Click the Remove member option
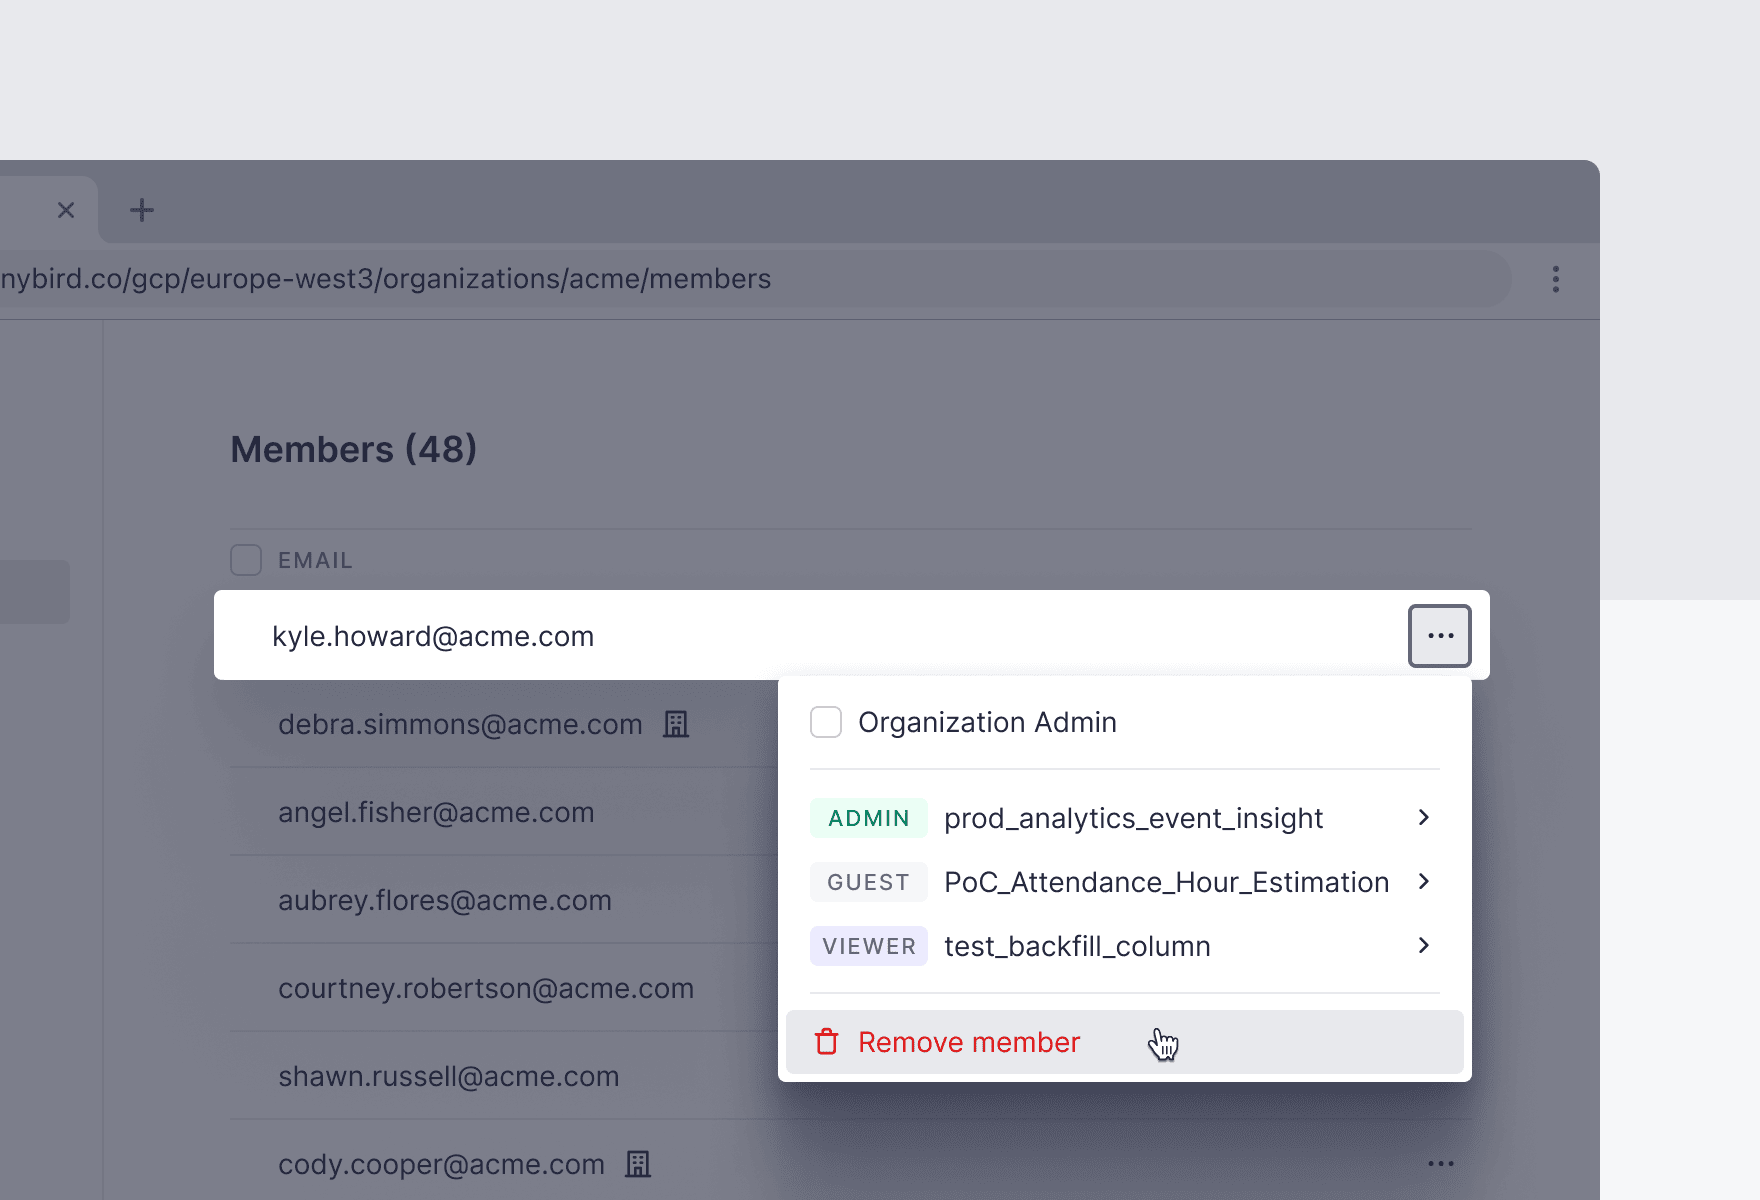Screen dimensions: 1760x1200 [x=968, y=1042]
